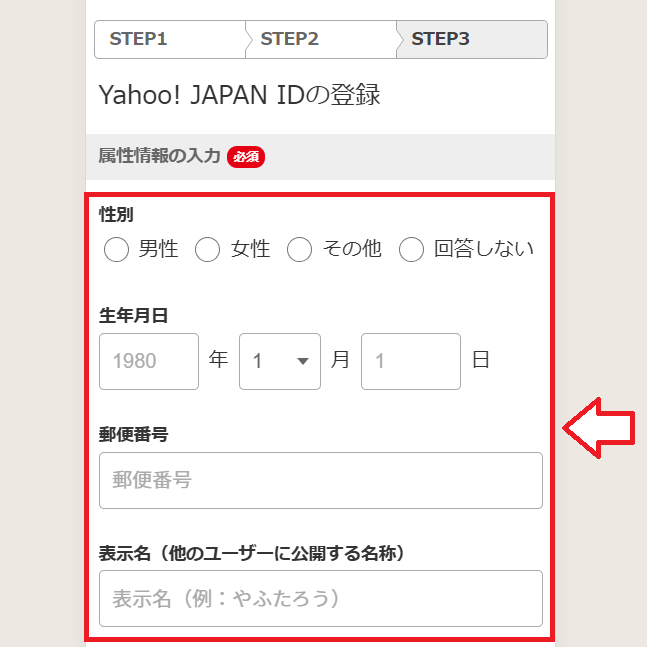Click the red 必須 required badge
This screenshot has height=647, width=647.
click(x=246, y=157)
